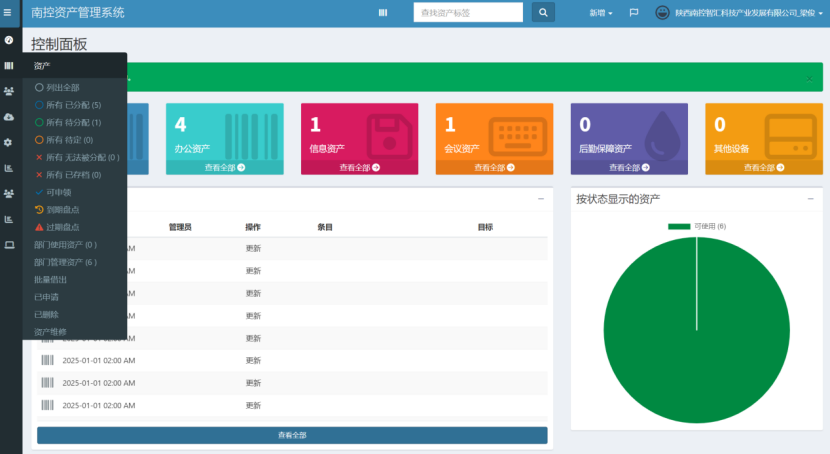This screenshot has width=830, height=454.
Task: Click the hamburger menu toggle icon
Action: (8, 13)
